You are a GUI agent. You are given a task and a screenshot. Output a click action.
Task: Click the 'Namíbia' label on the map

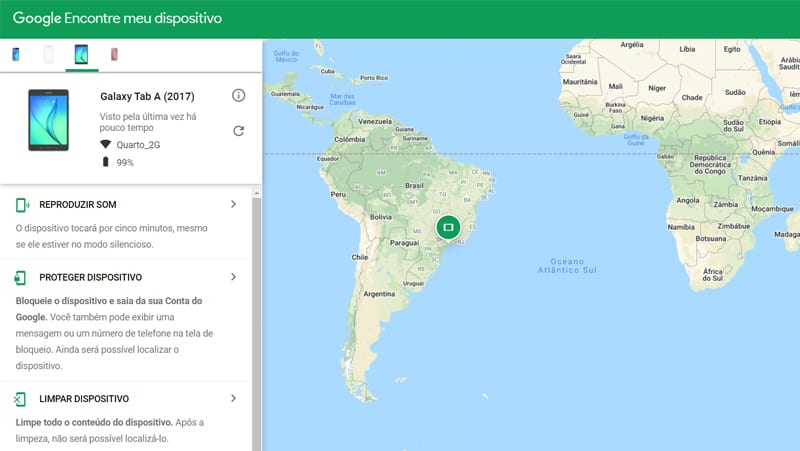click(681, 227)
